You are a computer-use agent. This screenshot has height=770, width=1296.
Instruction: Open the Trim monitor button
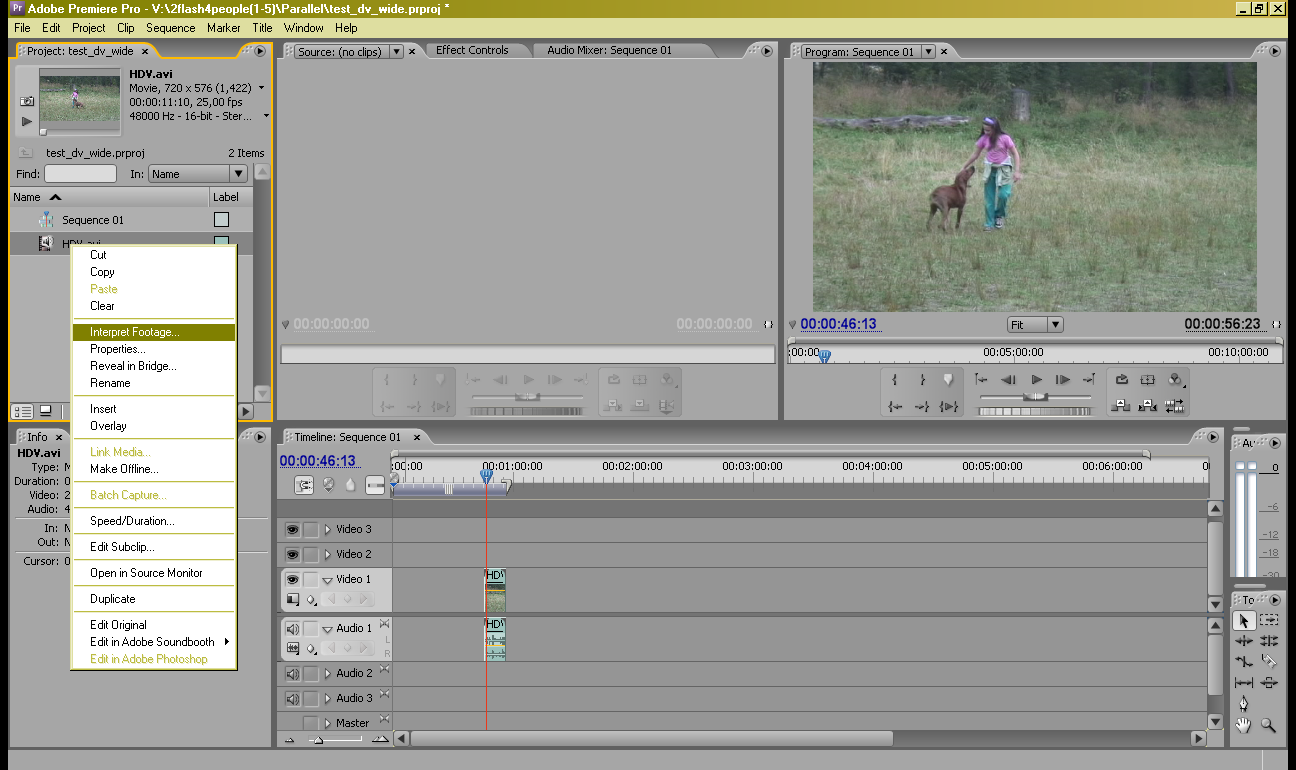1175,406
